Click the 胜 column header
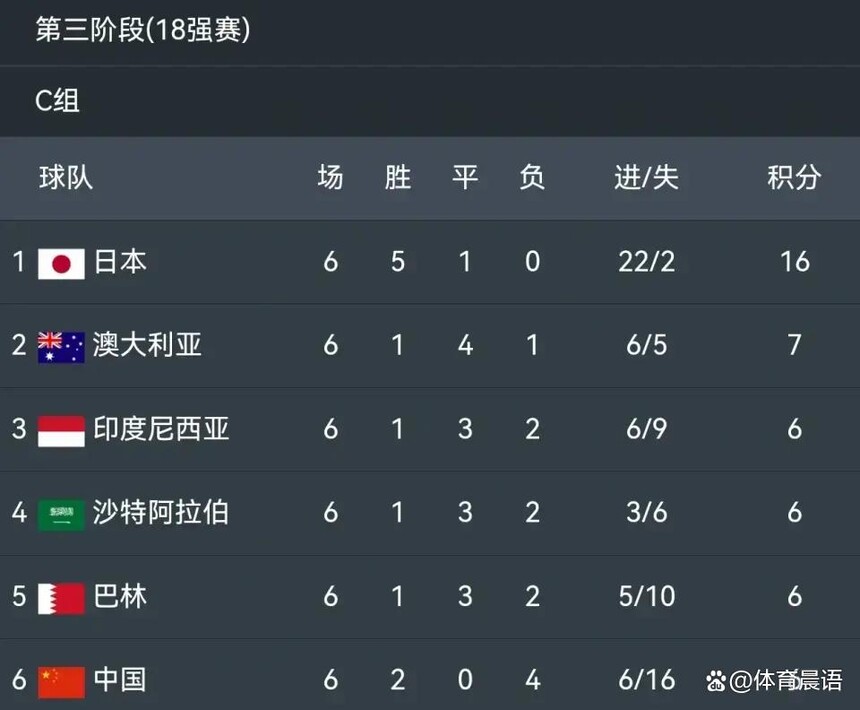This screenshot has width=860, height=710. pos(398,178)
